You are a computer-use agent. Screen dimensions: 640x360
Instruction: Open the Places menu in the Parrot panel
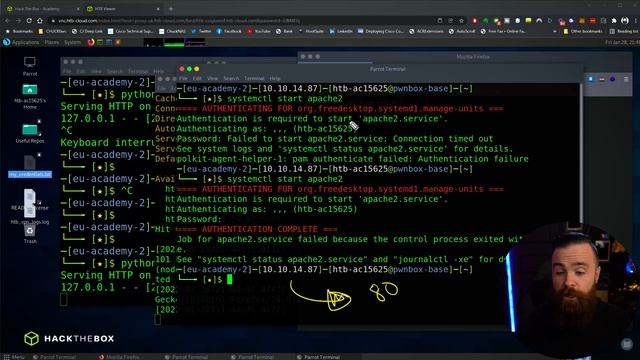coord(52,42)
